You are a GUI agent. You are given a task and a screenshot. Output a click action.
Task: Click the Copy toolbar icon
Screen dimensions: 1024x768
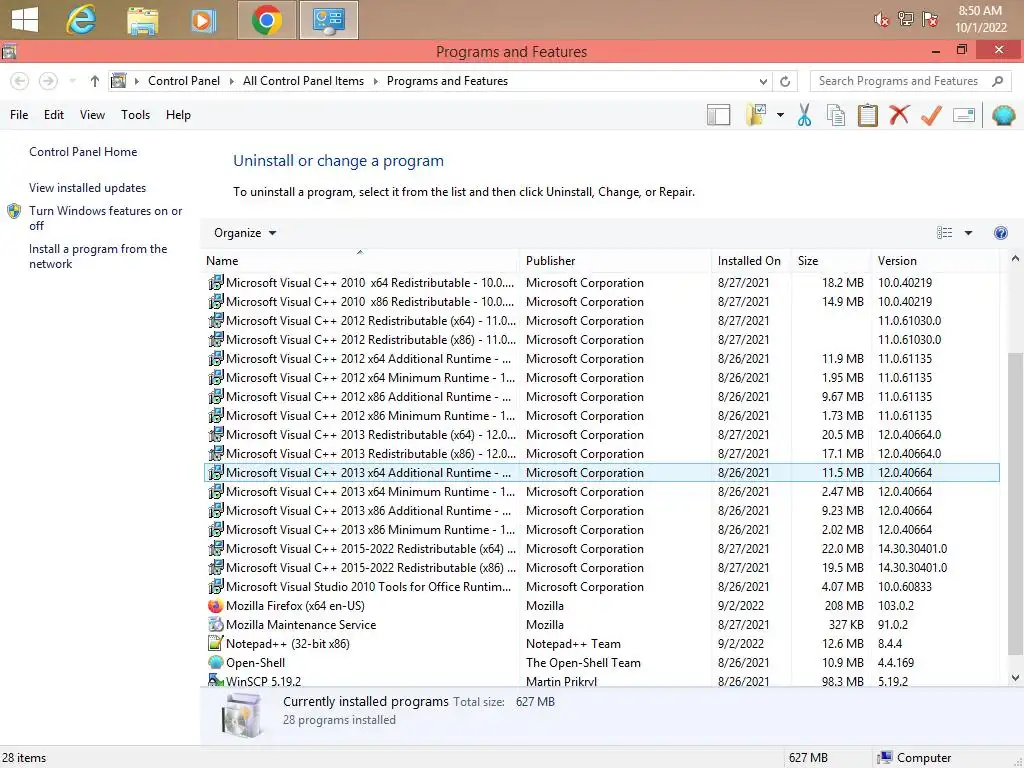(835, 115)
